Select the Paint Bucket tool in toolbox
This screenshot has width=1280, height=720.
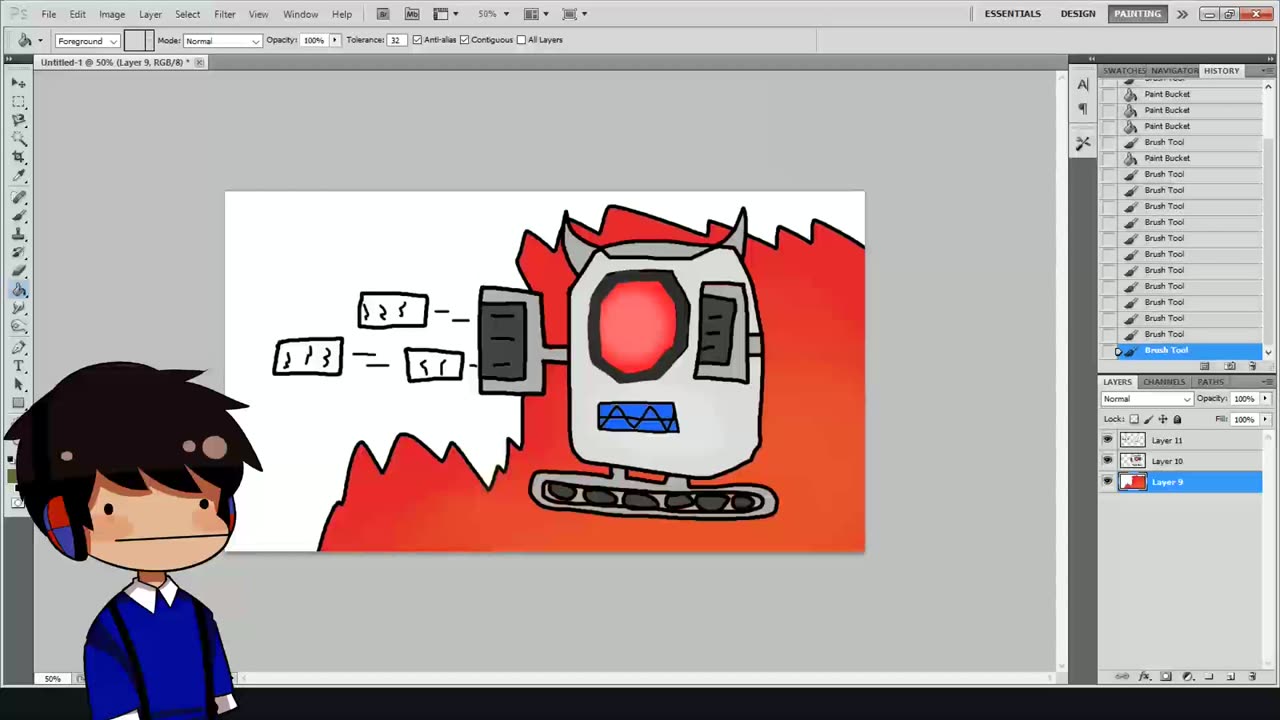coord(19,290)
